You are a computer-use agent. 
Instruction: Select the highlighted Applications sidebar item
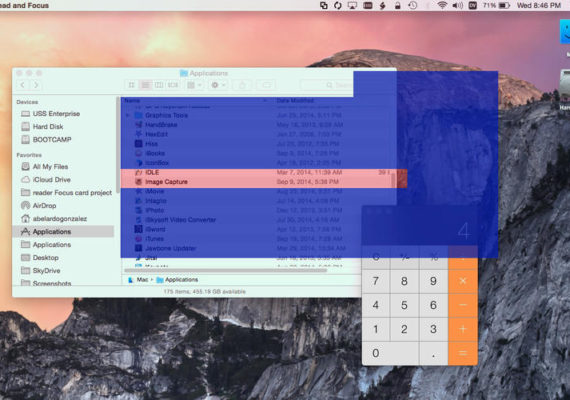63,232
